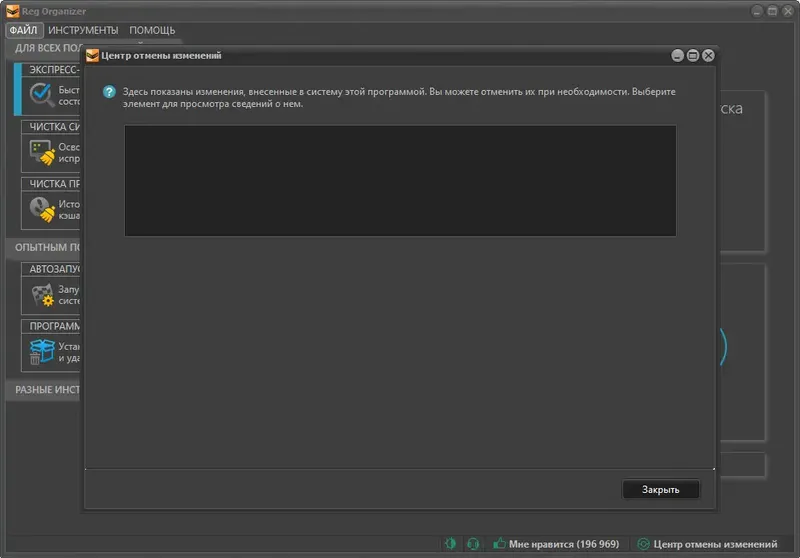Viewport: 800px width, 558px height.
Task: Click Мне нравится (196 969) link
Action: (564, 544)
